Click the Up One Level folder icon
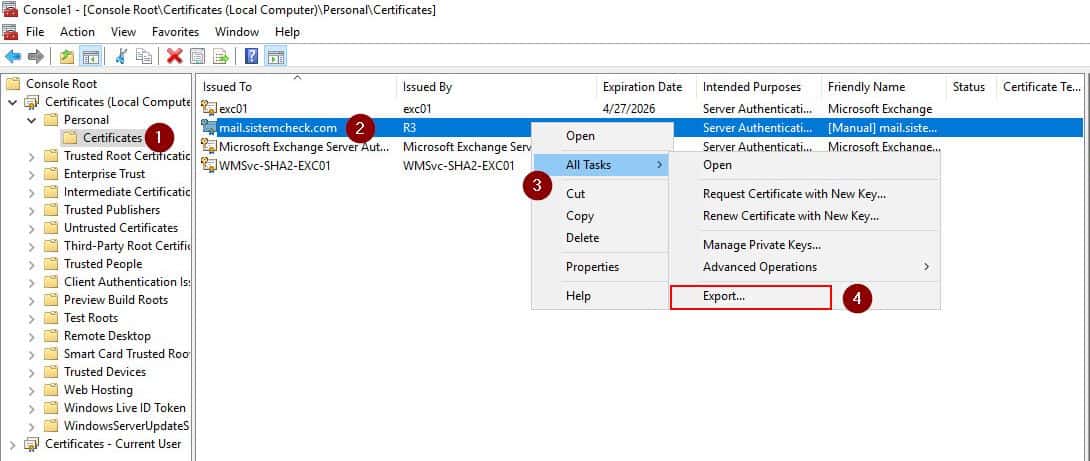 [67, 56]
